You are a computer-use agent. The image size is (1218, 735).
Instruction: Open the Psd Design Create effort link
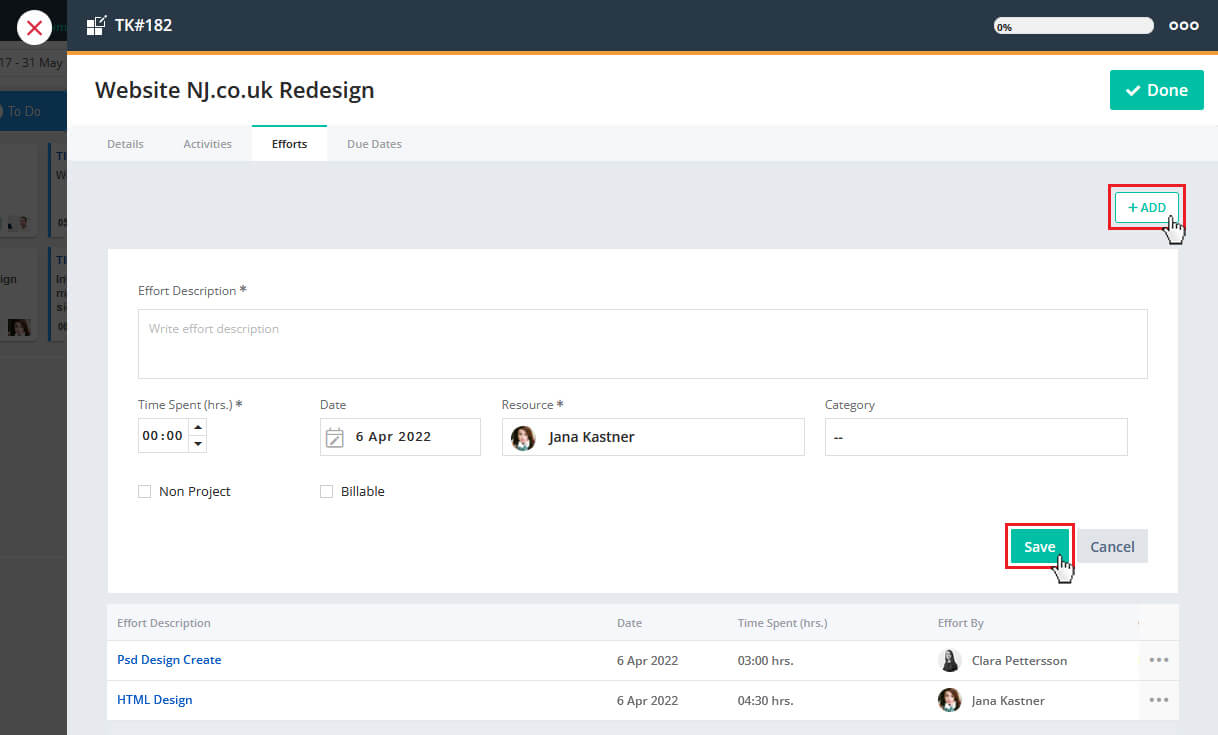(x=169, y=660)
